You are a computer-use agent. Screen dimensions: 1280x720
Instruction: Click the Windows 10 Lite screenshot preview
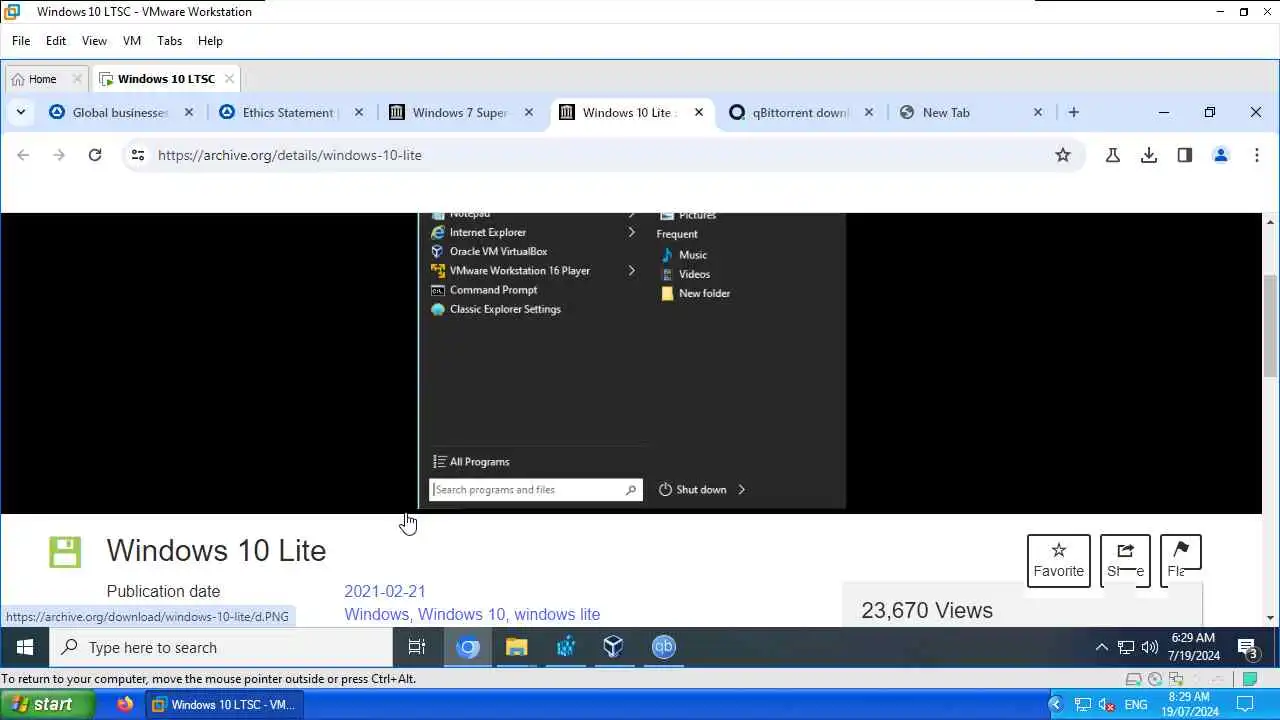(632, 361)
